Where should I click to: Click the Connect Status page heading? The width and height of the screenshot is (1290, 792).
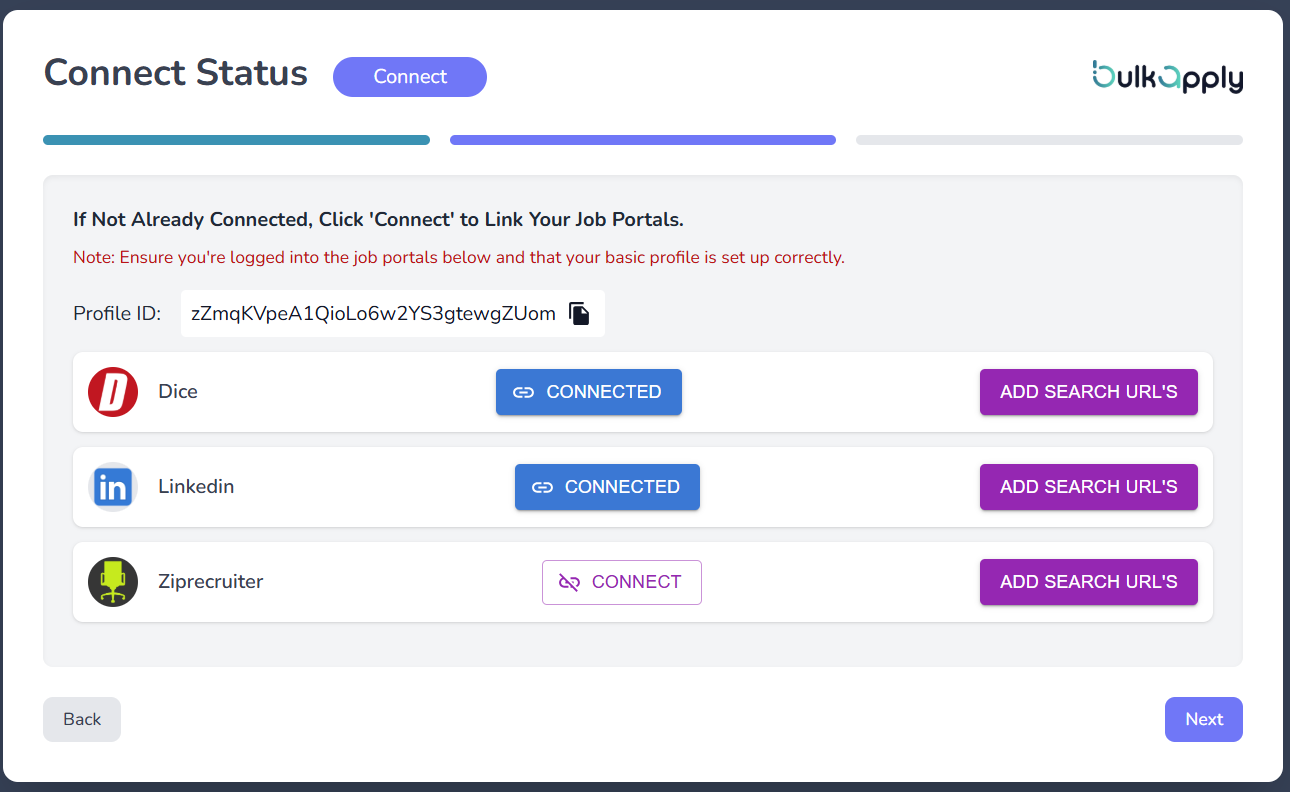(176, 73)
